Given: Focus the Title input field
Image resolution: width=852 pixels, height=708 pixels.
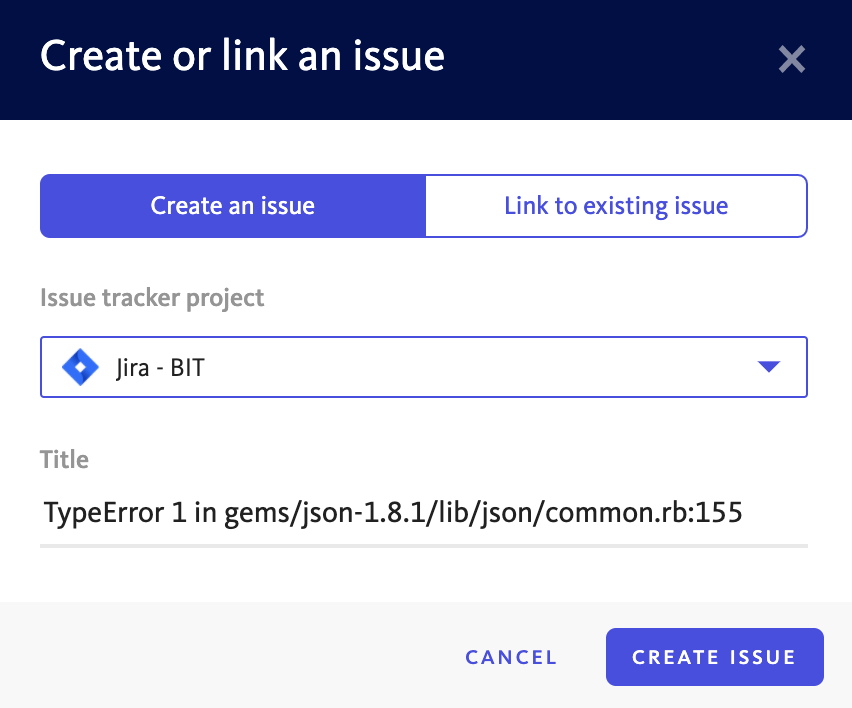Looking at the screenshot, I should coord(424,513).
